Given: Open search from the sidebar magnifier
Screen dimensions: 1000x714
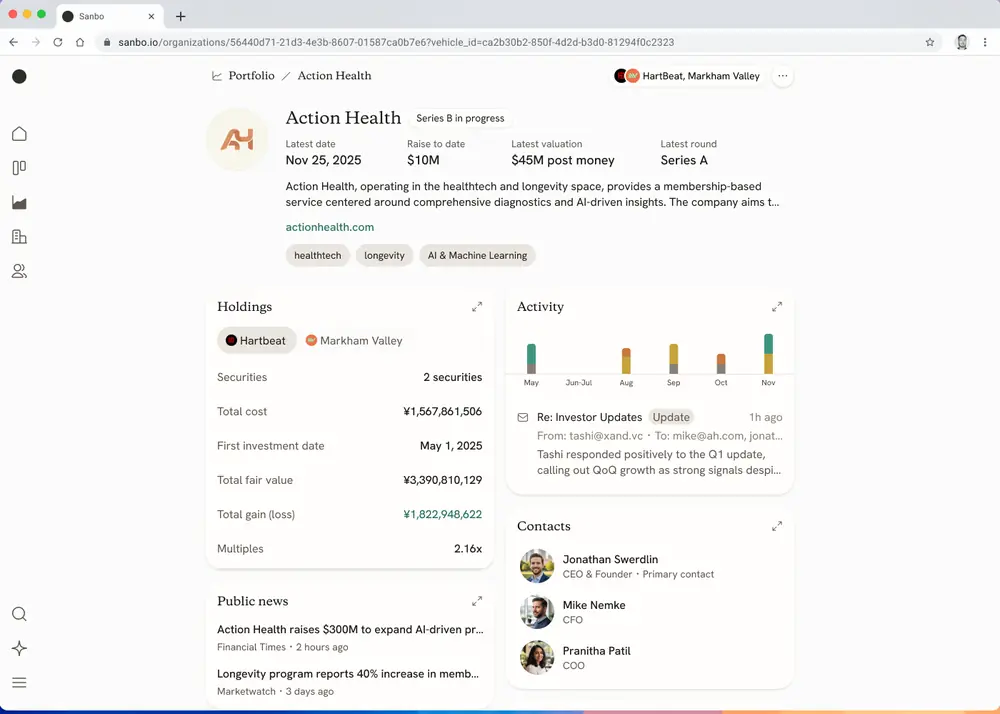Looking at the screenshot, I should [19, 614].
